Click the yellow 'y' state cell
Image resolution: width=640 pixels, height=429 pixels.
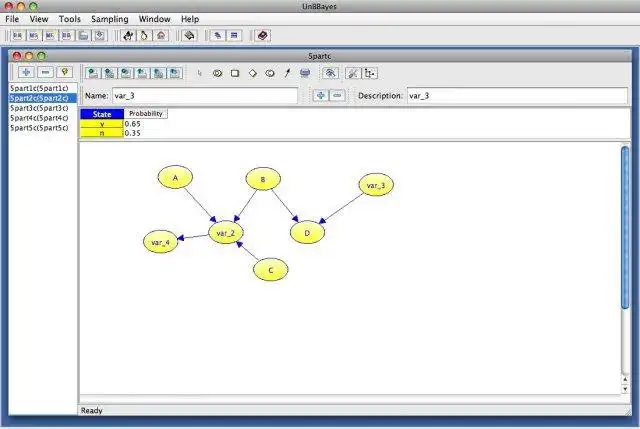102,124
